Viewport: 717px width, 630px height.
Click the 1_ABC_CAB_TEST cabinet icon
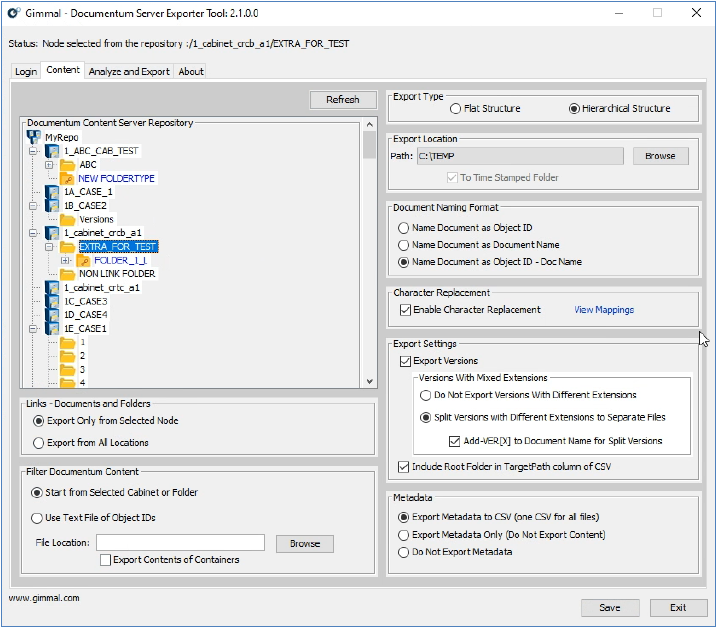point(53,151)
